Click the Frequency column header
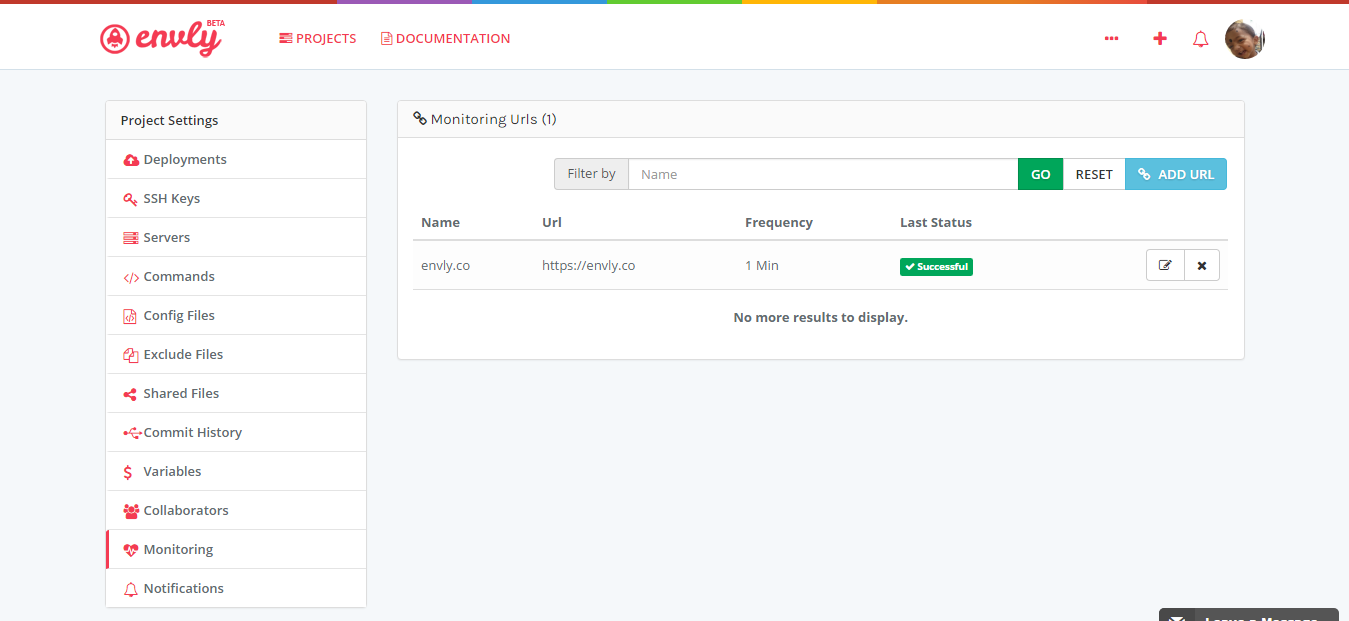The width and height of the screenshot is (1349, 621). click(x=779, y=223)
